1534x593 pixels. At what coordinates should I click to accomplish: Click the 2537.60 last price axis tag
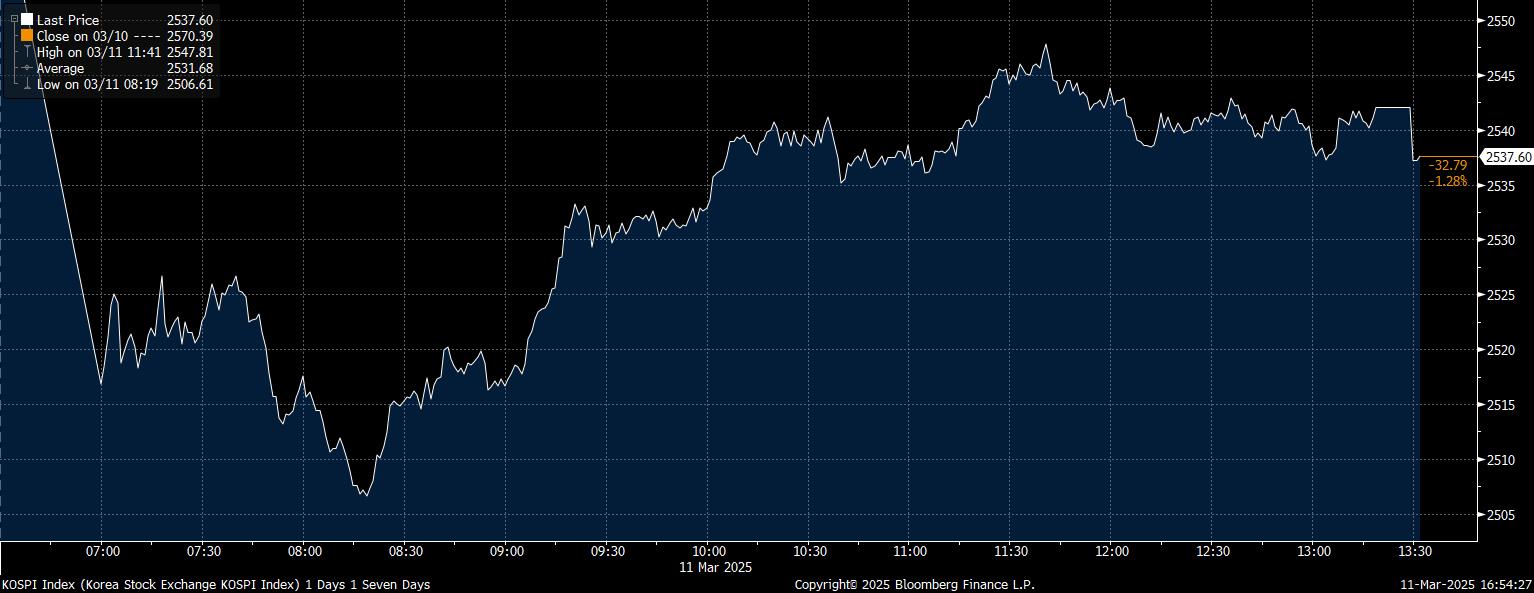point(1508,157)
